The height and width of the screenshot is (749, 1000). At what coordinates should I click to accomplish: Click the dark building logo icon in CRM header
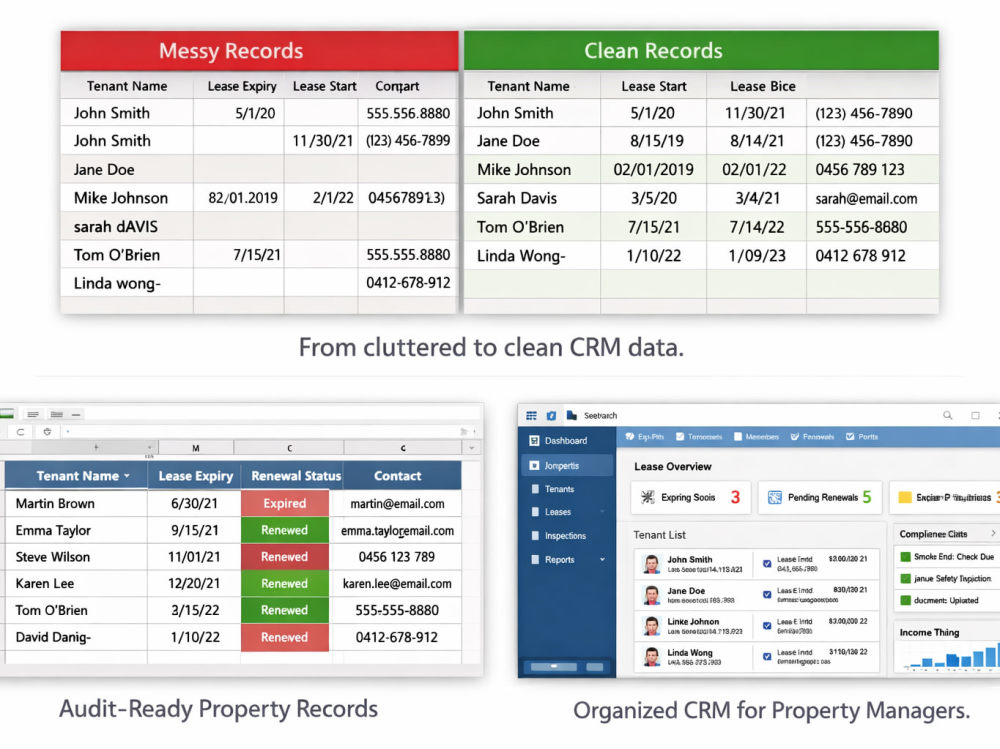(571, 415)
